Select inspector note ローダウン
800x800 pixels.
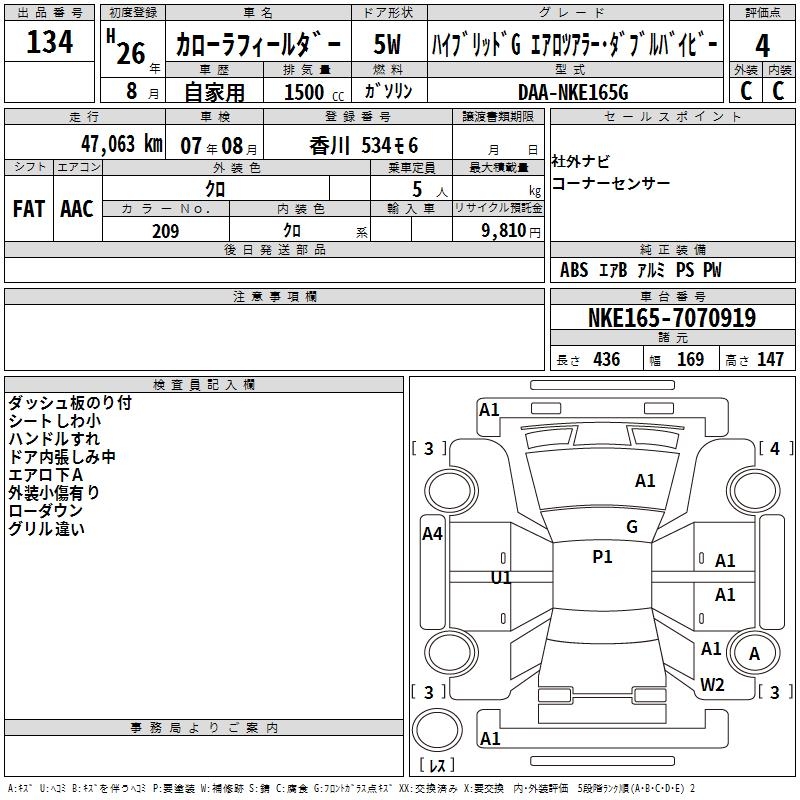click(x=45, y=511)
